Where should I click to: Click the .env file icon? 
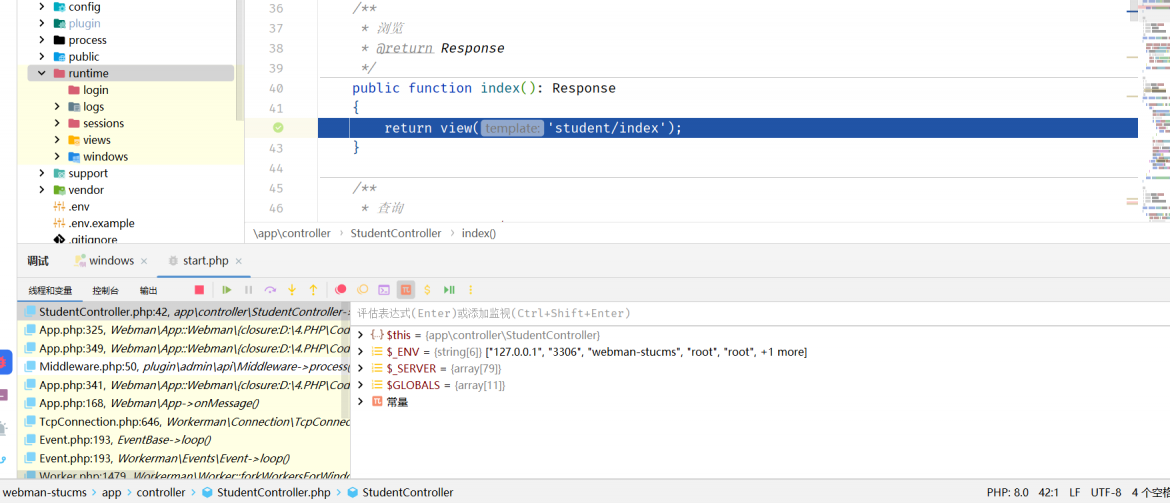click(x=59, y=207)
